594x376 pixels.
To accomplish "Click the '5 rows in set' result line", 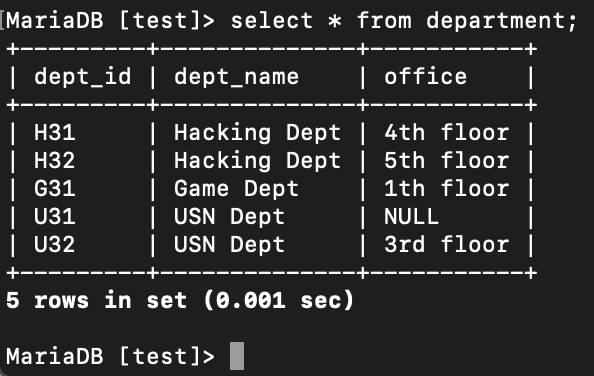I will pos(180,301).
